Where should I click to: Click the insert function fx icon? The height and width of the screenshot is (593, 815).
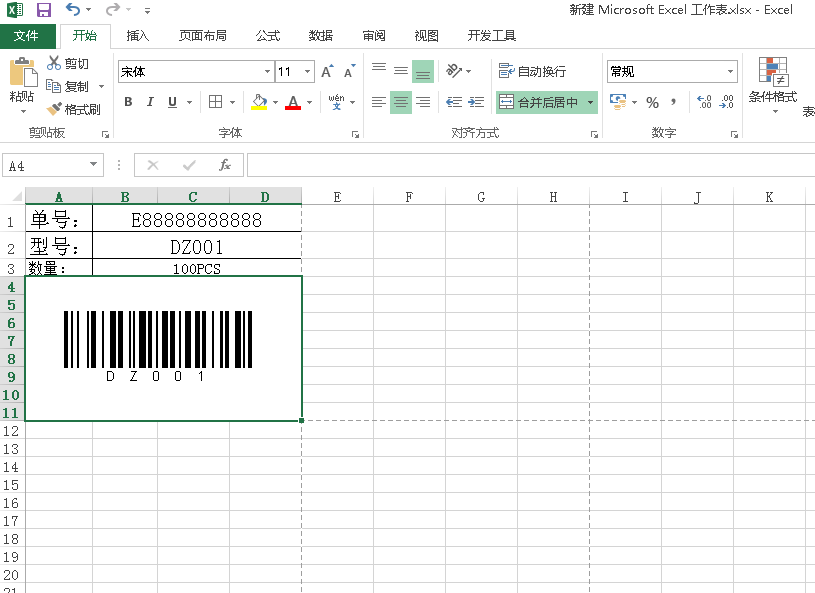(x=225, y=165)
